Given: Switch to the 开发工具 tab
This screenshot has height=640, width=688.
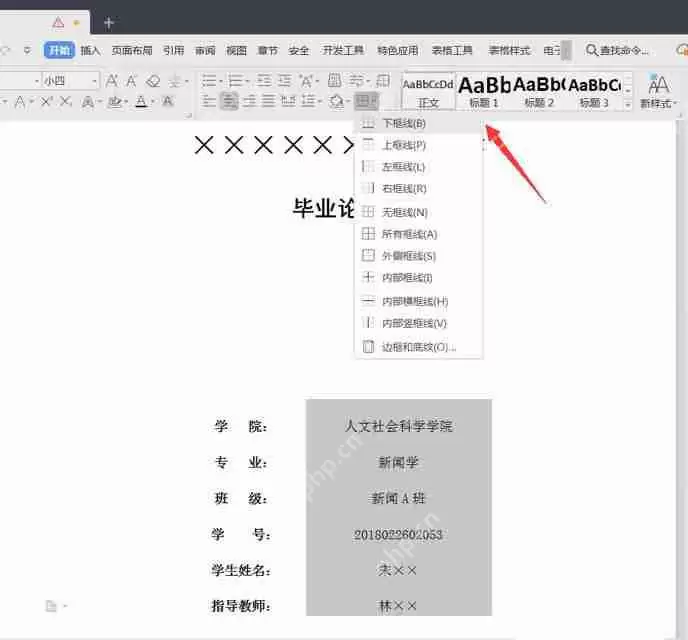Looking at the screenshot, I should point(343,50).
